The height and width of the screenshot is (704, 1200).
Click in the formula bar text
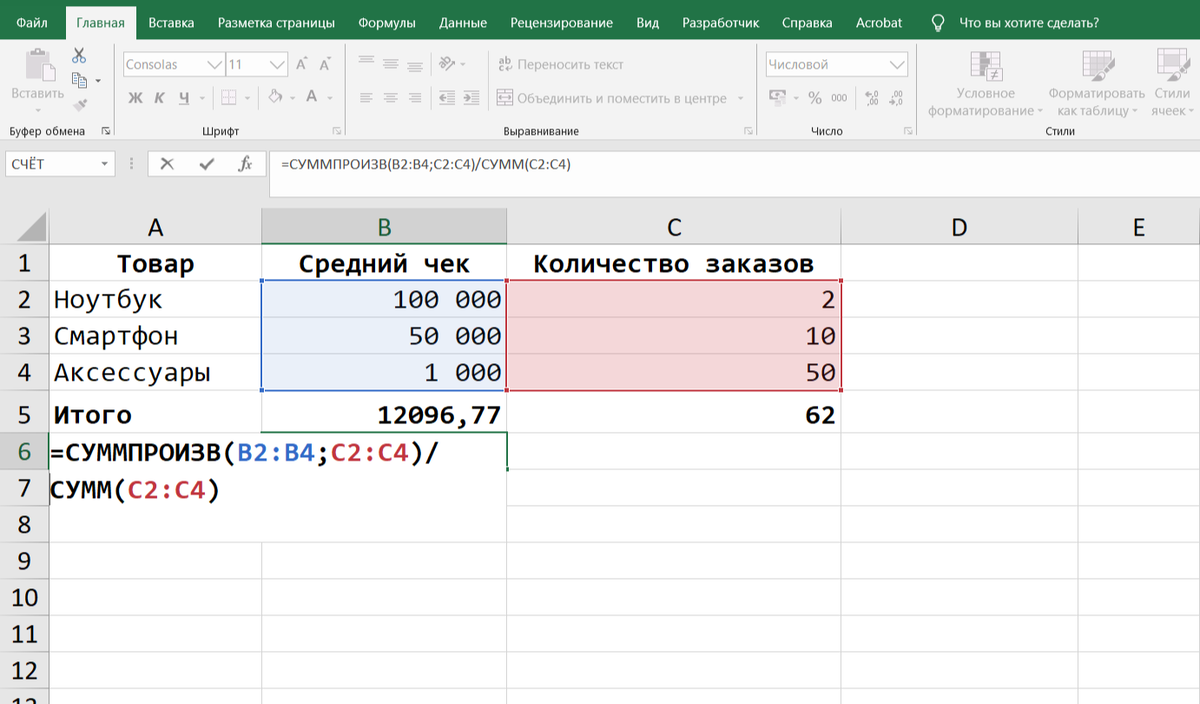point(426,164)
